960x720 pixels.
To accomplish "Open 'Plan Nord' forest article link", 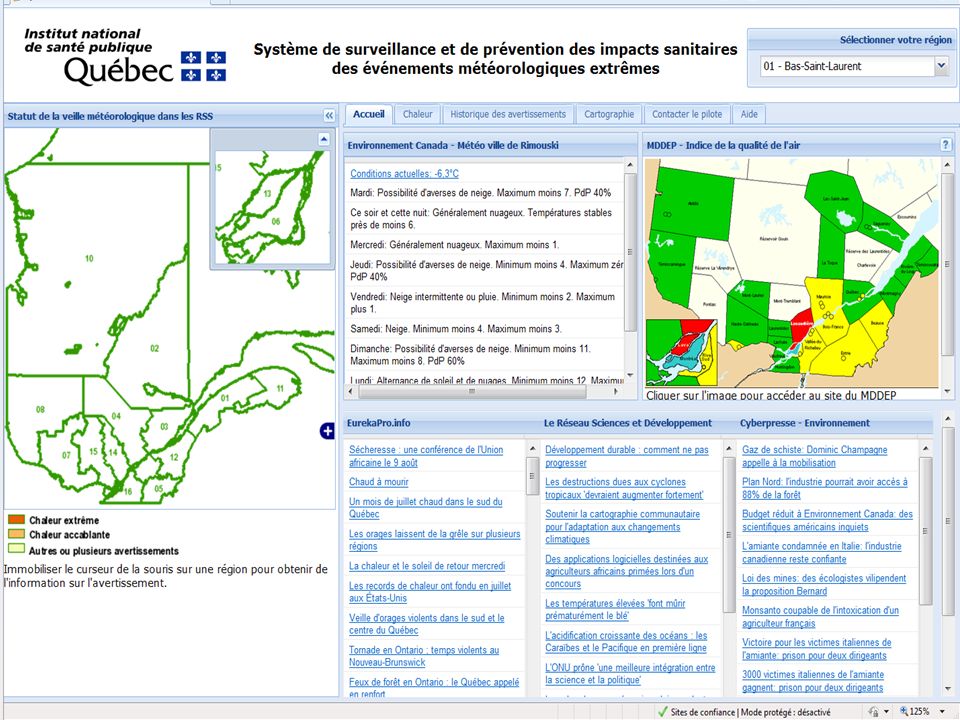I will (x=825, y=488).
